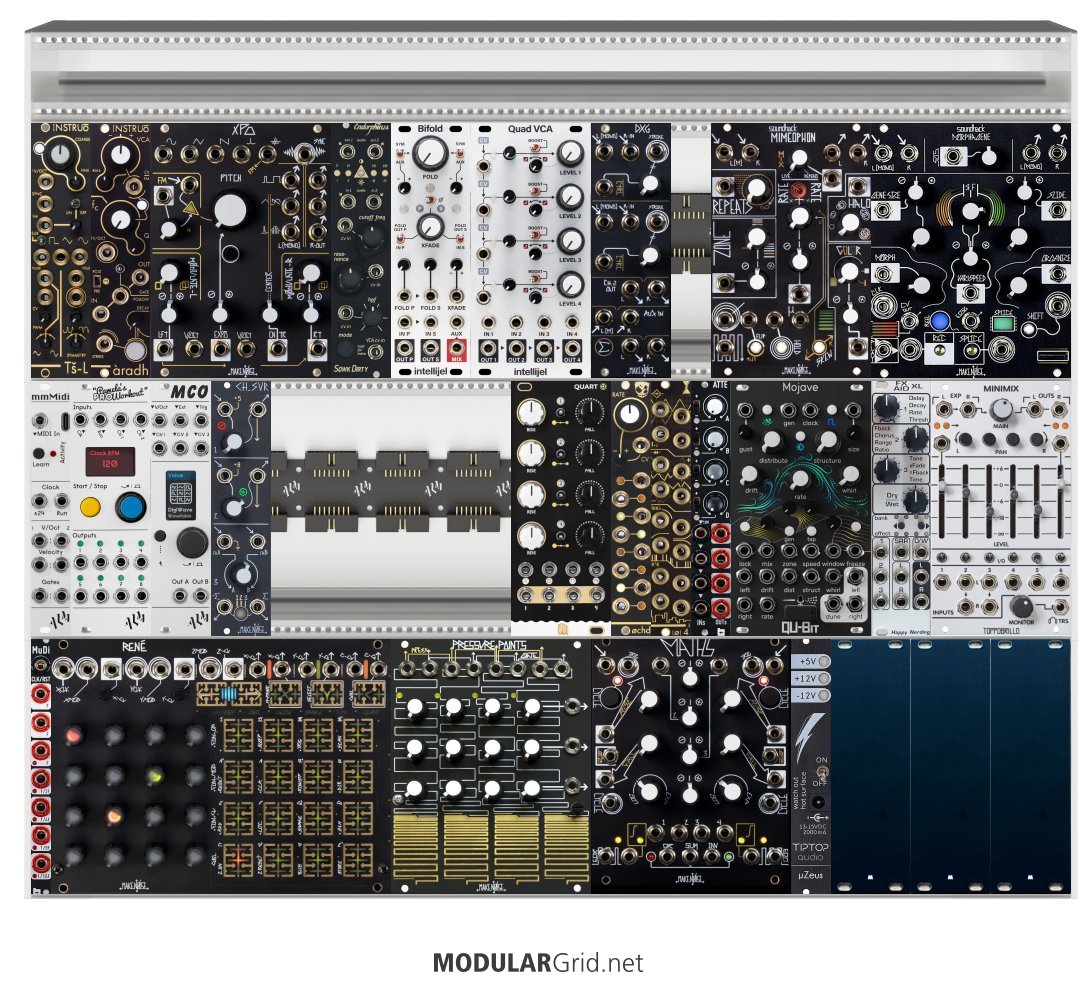
Task: Click the MINIMIX MONITOR knob
Action: (1021, 606)
